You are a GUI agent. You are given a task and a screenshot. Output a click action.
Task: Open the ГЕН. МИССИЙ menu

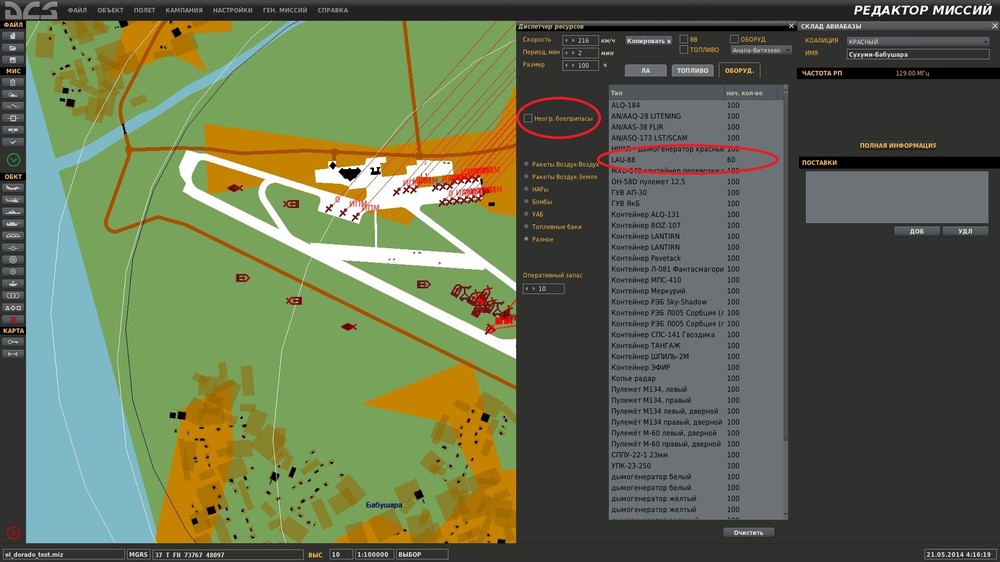284,10
